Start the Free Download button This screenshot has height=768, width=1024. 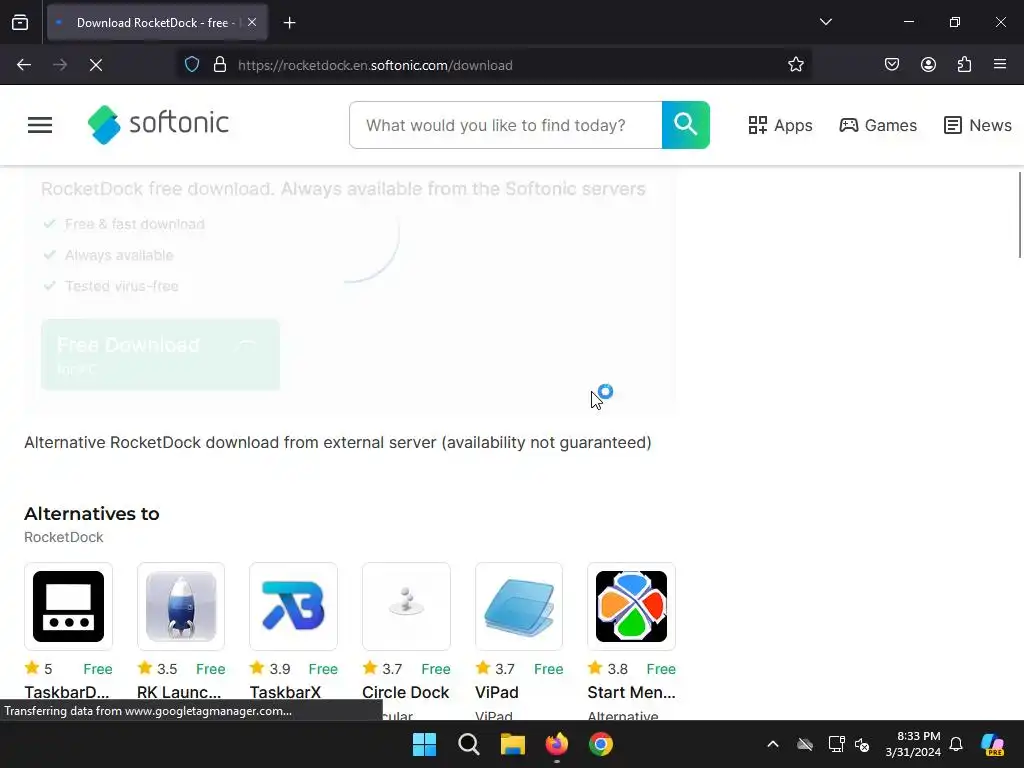161,355
